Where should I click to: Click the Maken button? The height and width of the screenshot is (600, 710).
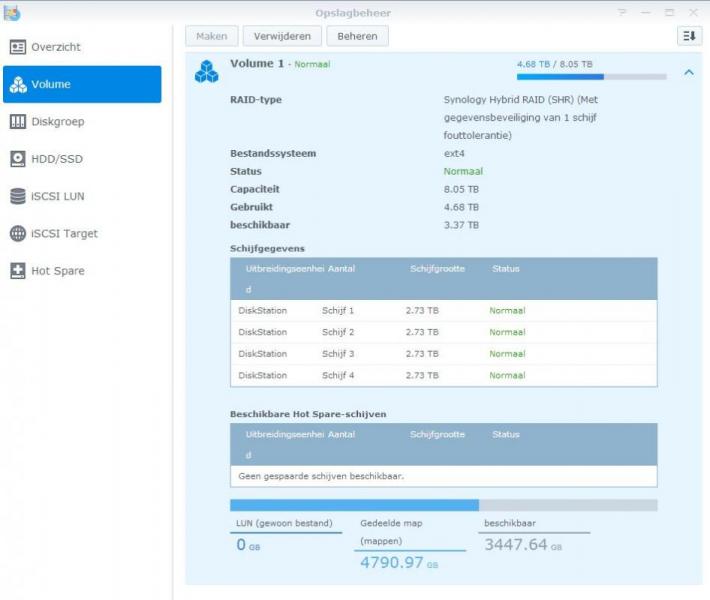(211, 36)
